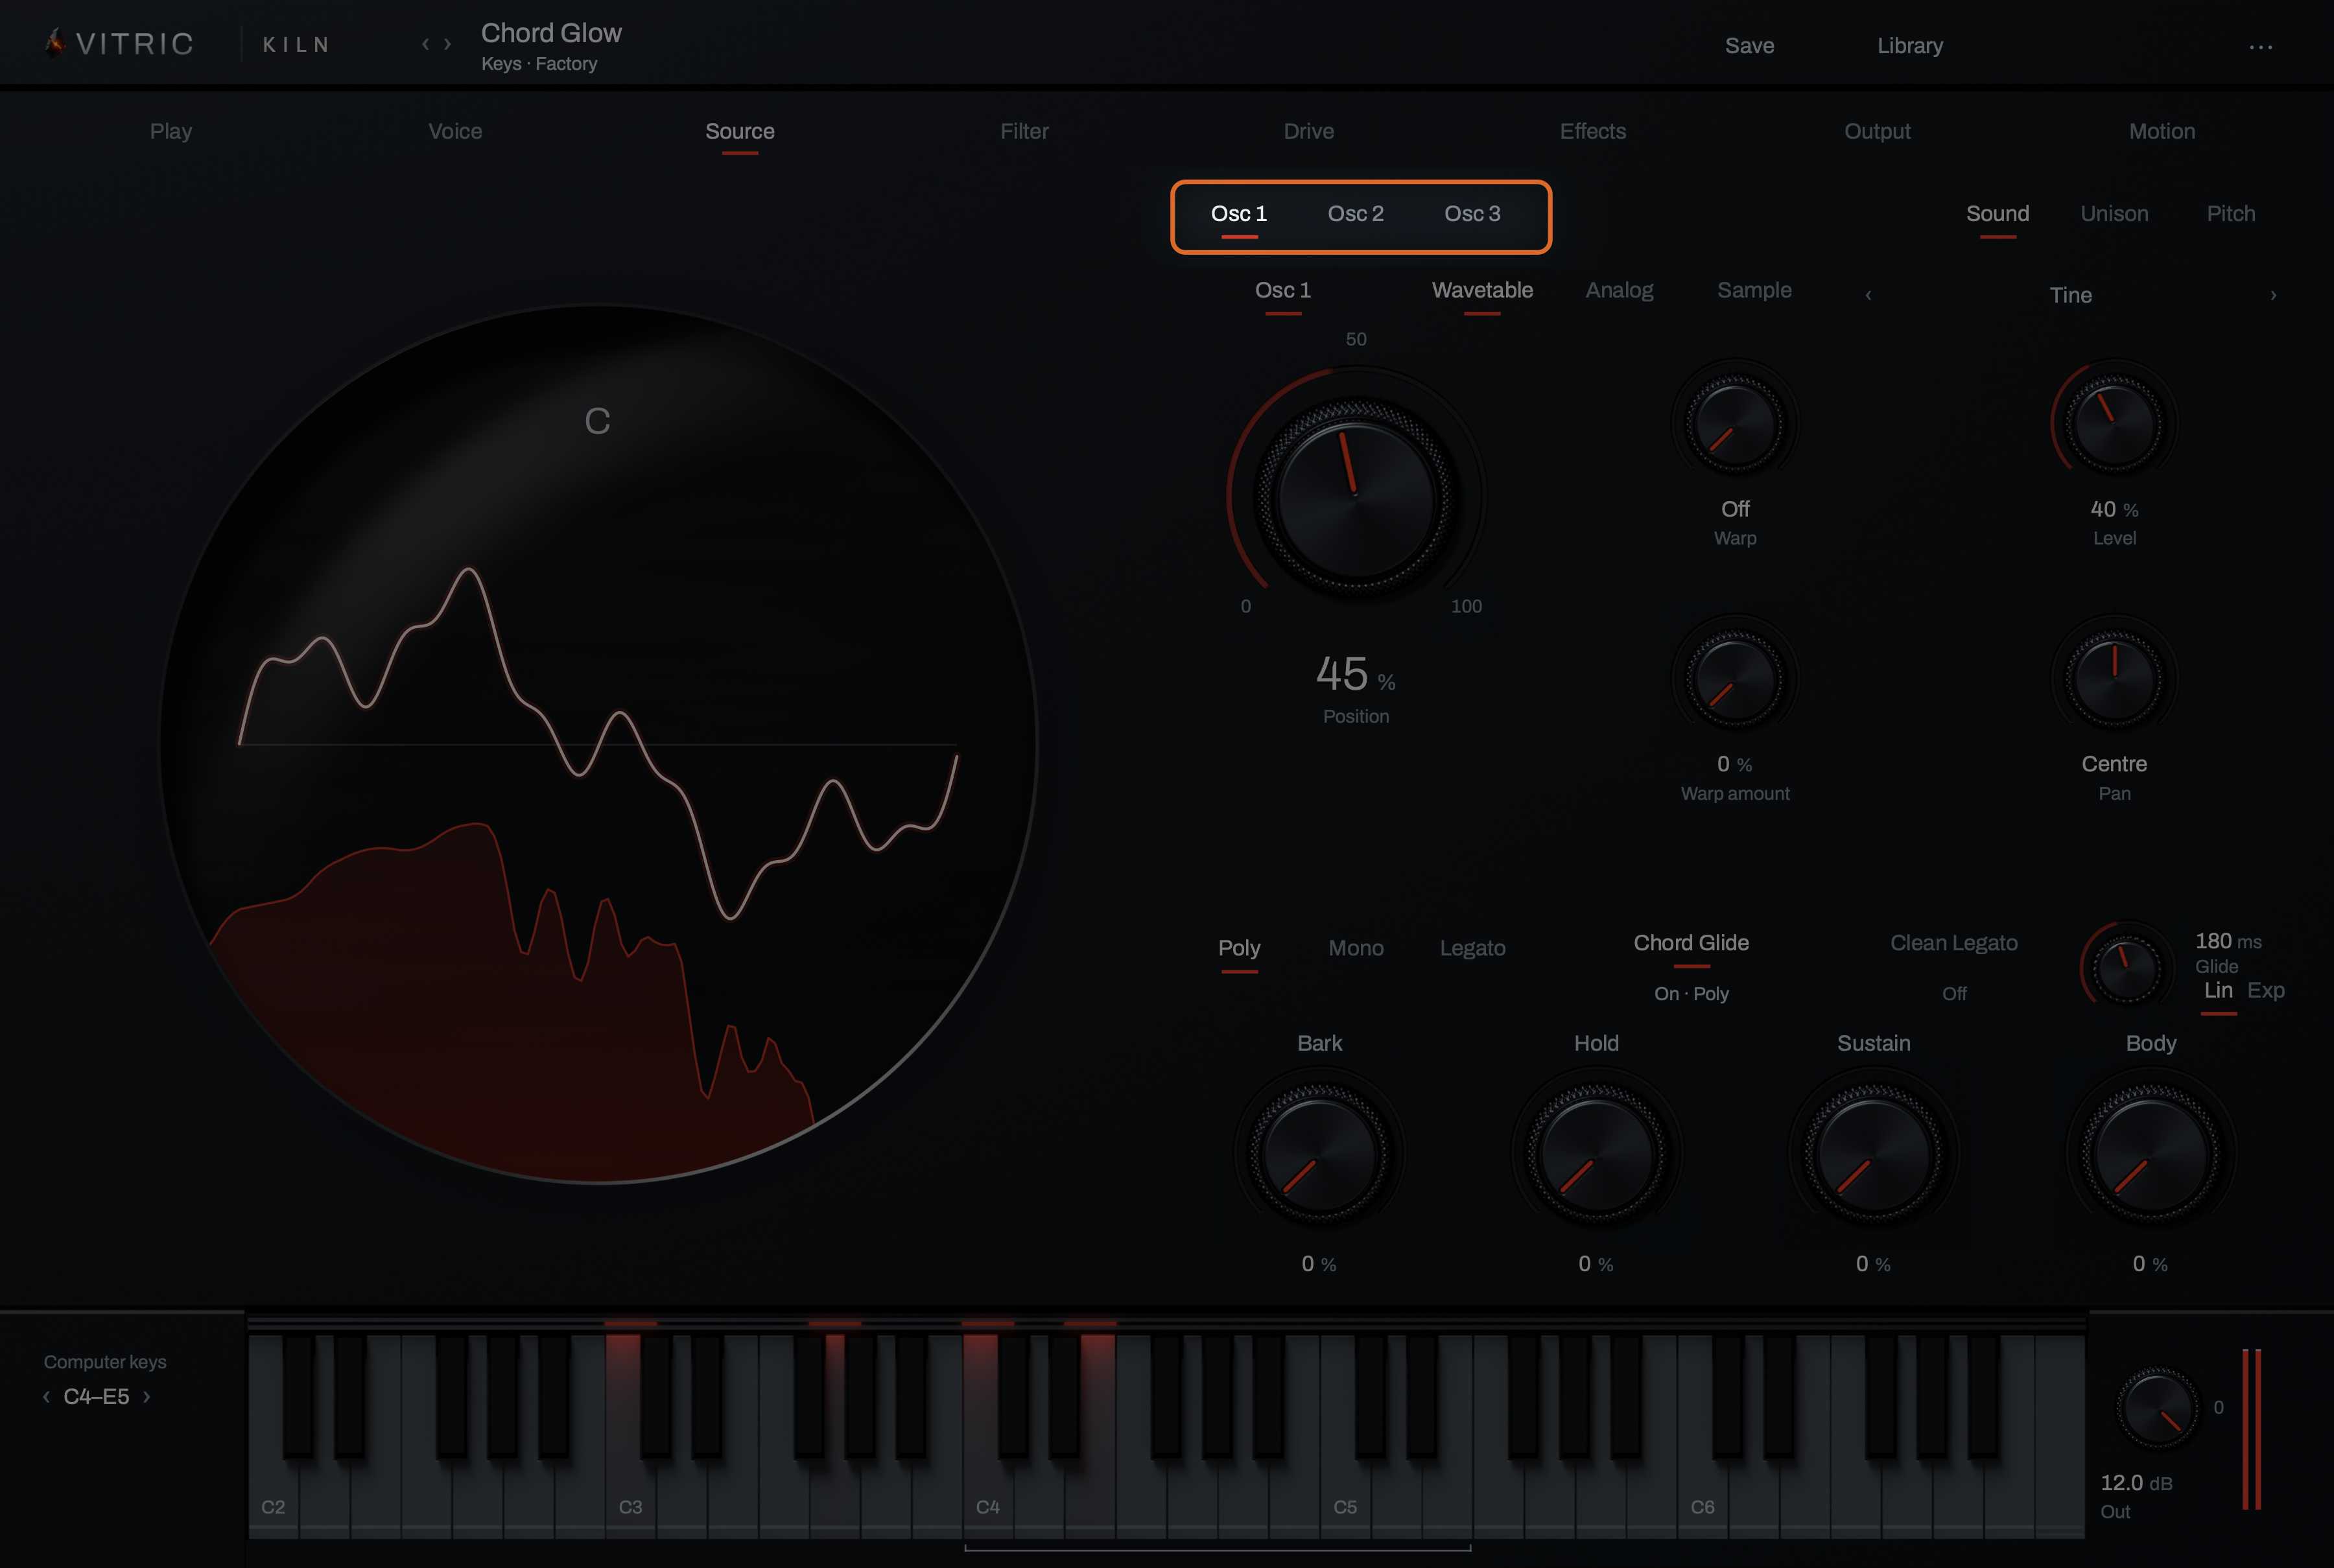
Task: Click the Vitric flame logo
Action: point(56,42)
